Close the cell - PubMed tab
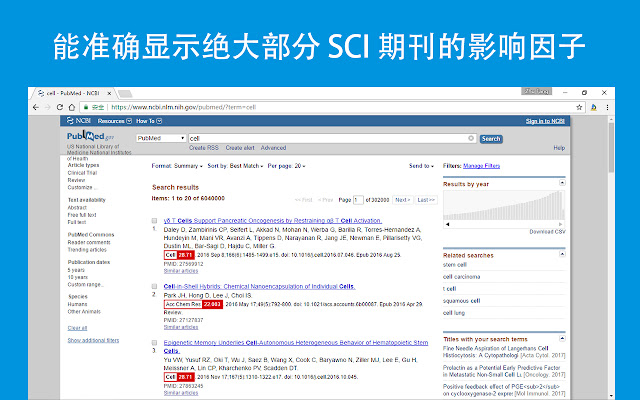 [x=109, y=93]
